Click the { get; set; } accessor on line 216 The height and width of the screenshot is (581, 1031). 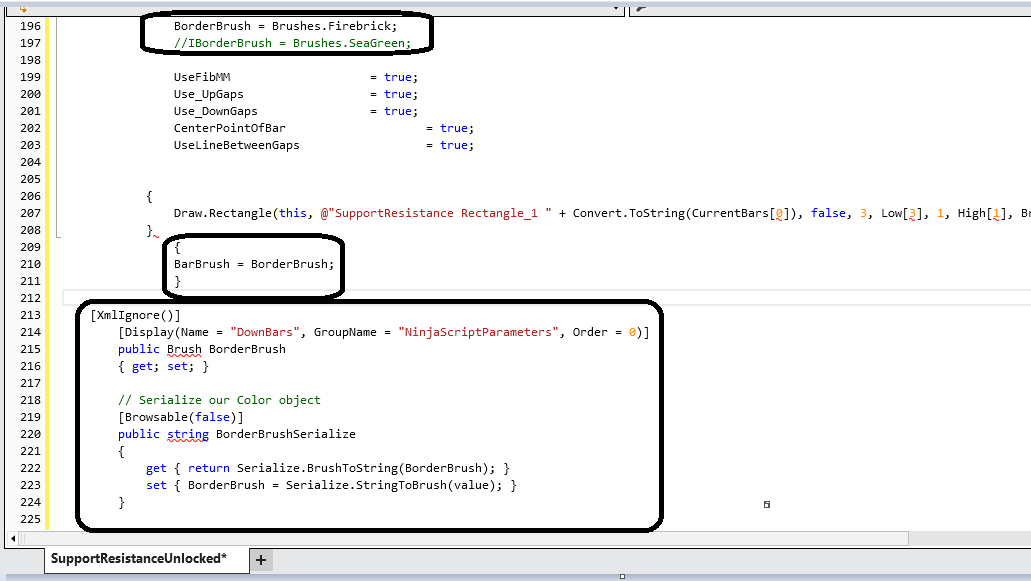click(x=163, y=367)
